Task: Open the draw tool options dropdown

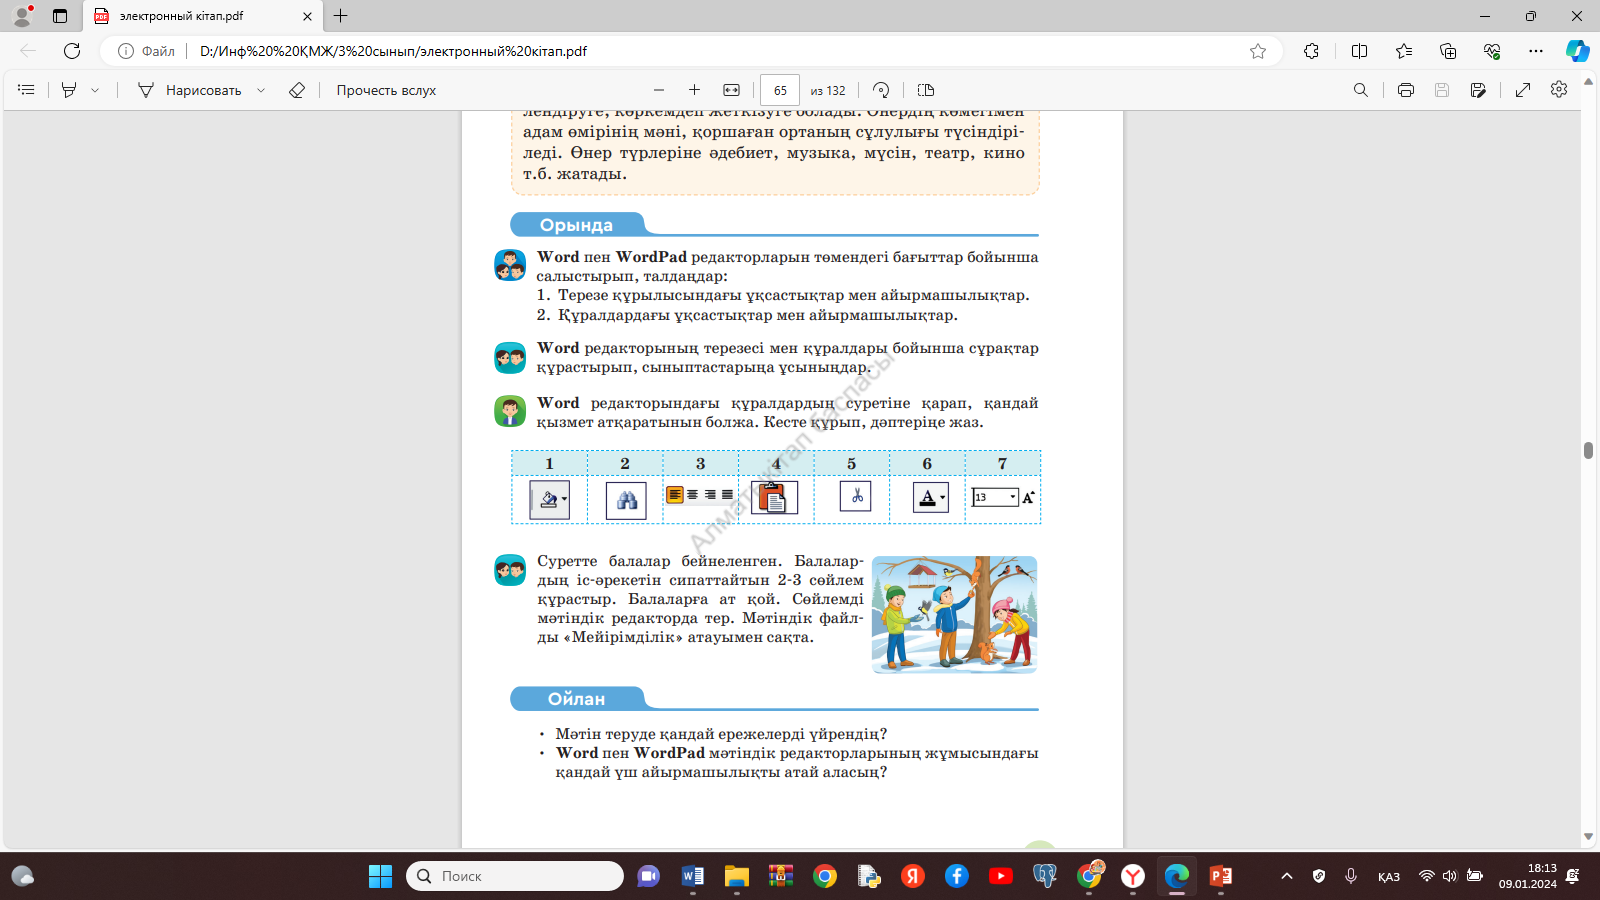Action: click(x=261, y=90)
